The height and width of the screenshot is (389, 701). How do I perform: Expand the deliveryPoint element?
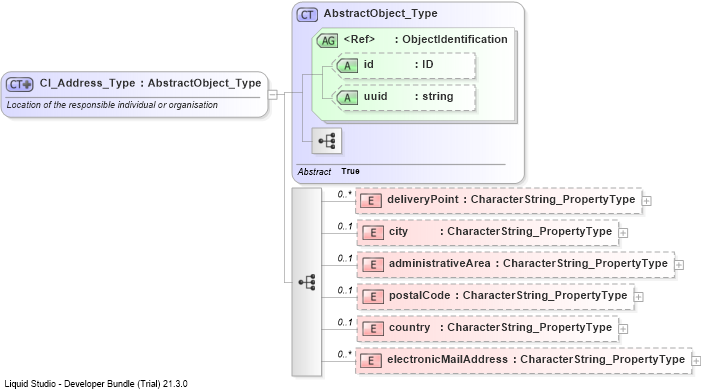646,201
